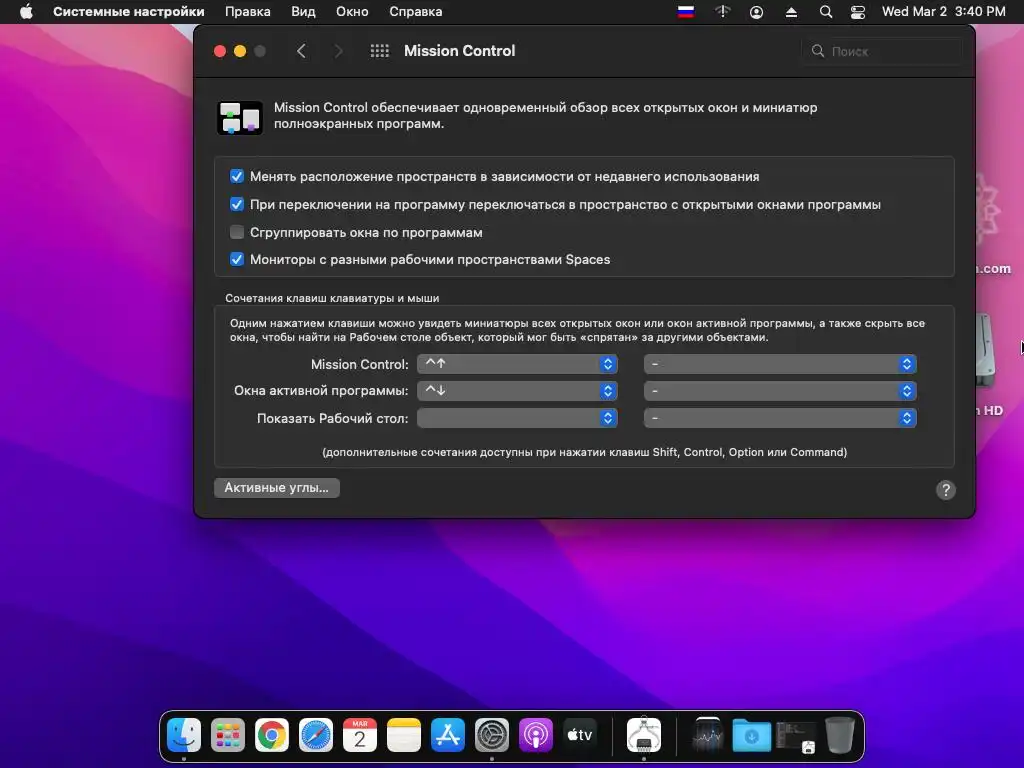Click the Mission Control pane icon

point(240,118)
